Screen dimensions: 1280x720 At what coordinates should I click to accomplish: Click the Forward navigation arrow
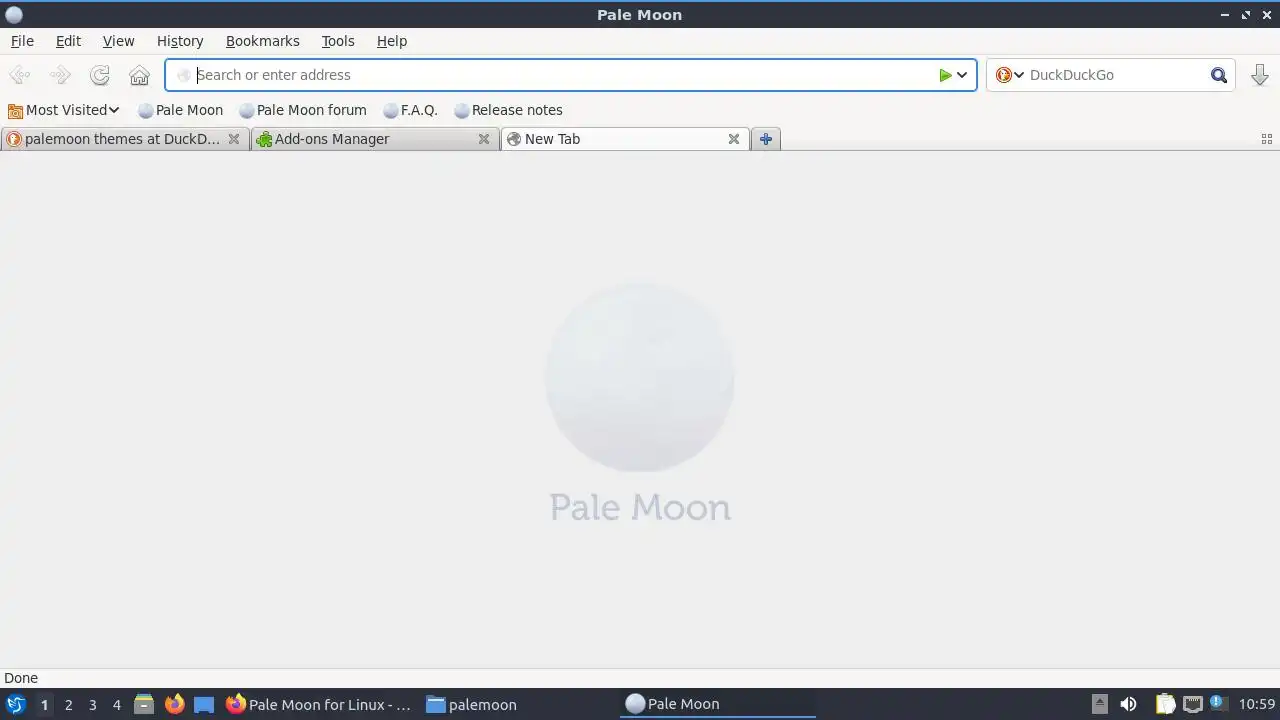60,75
